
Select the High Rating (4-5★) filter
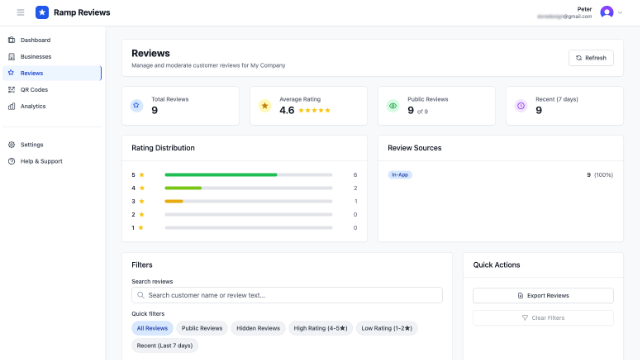(320, 328)
